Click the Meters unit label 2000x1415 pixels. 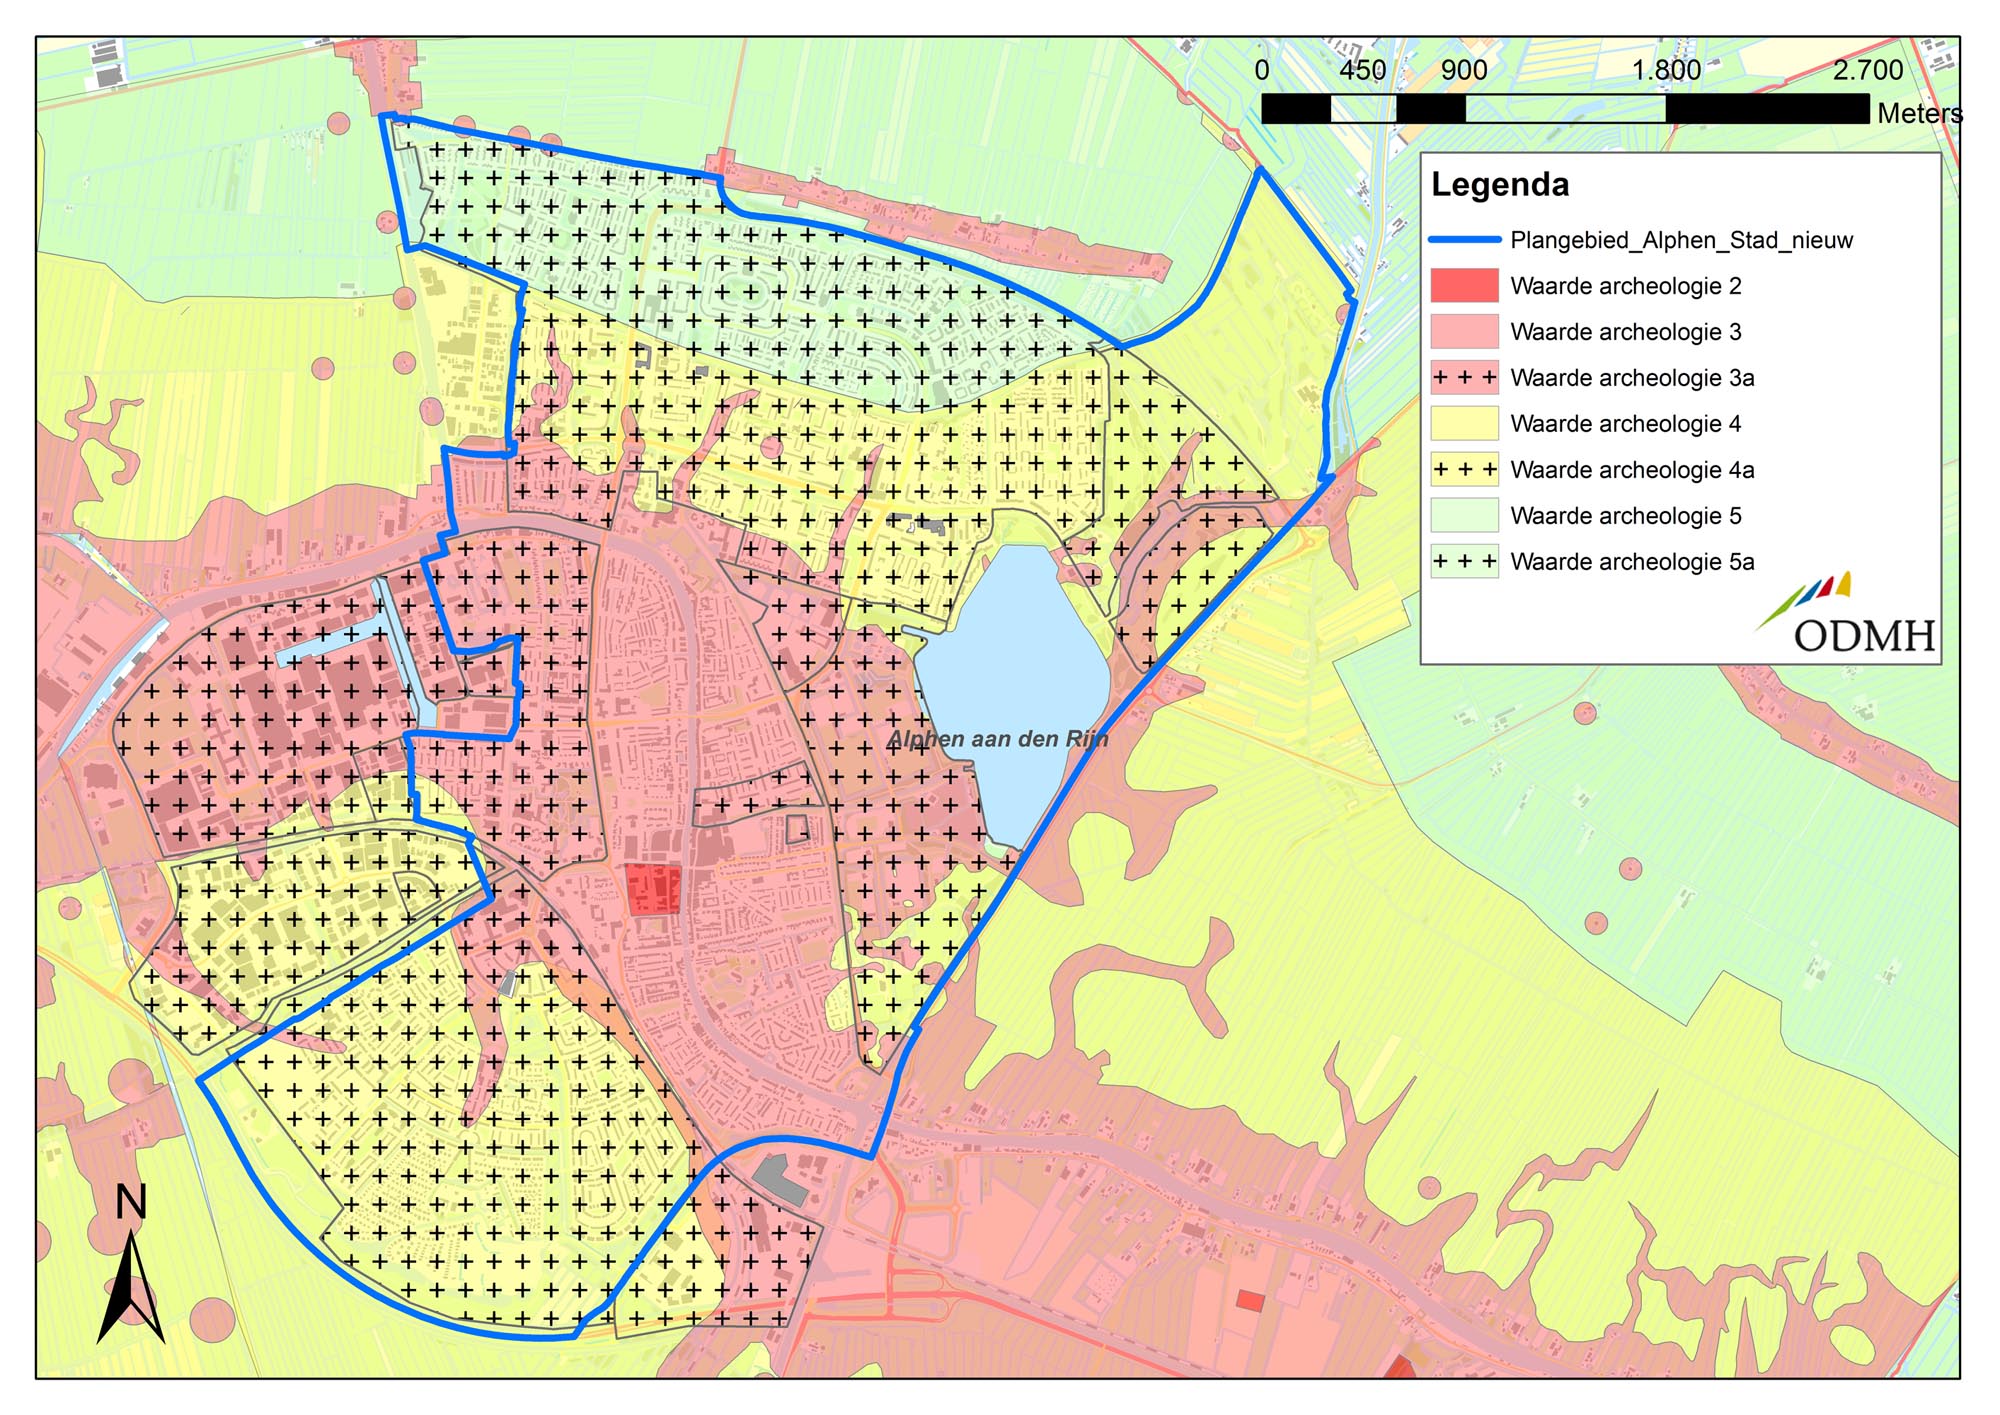[x=1918, y=114]
